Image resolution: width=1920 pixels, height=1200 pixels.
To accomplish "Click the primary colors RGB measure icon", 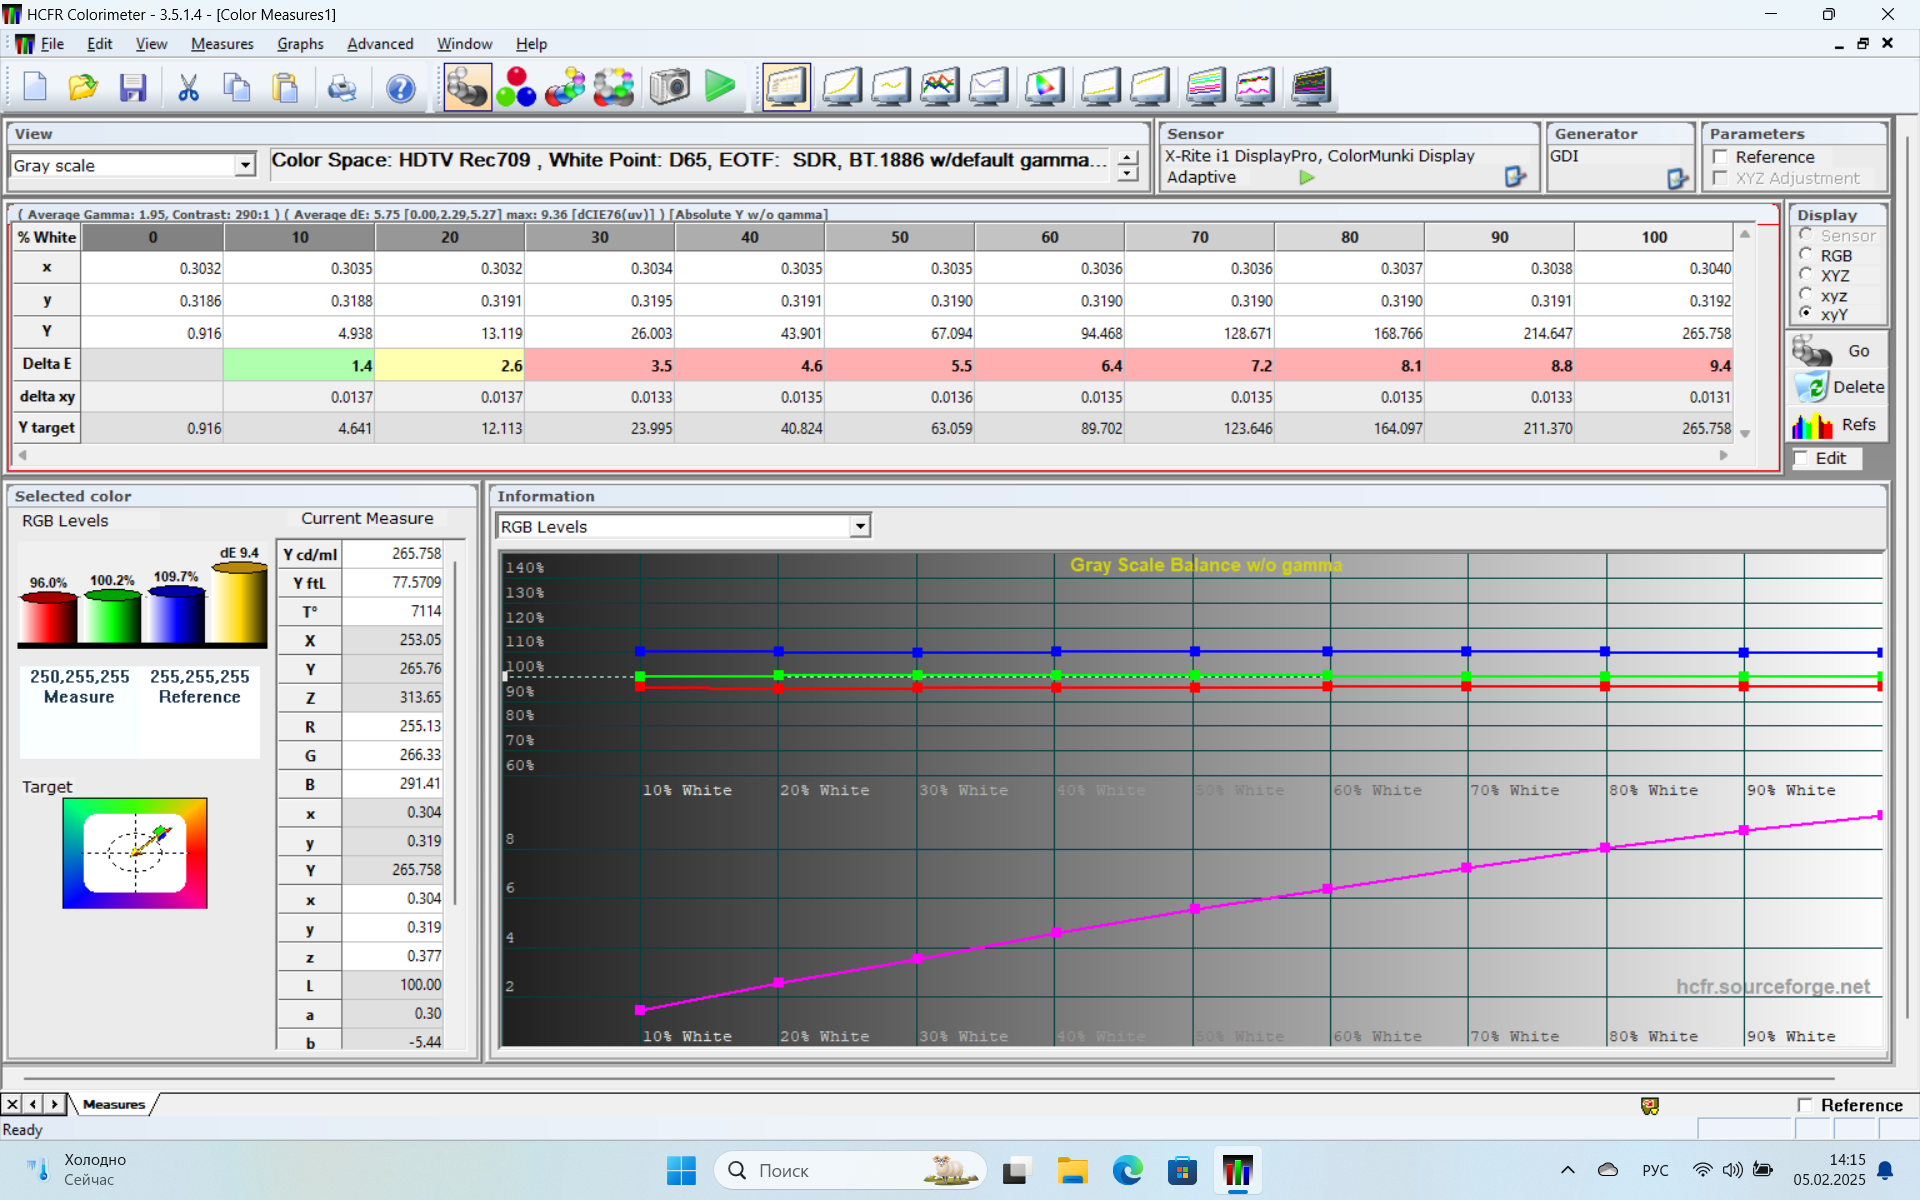I will (x=516, y=87).
